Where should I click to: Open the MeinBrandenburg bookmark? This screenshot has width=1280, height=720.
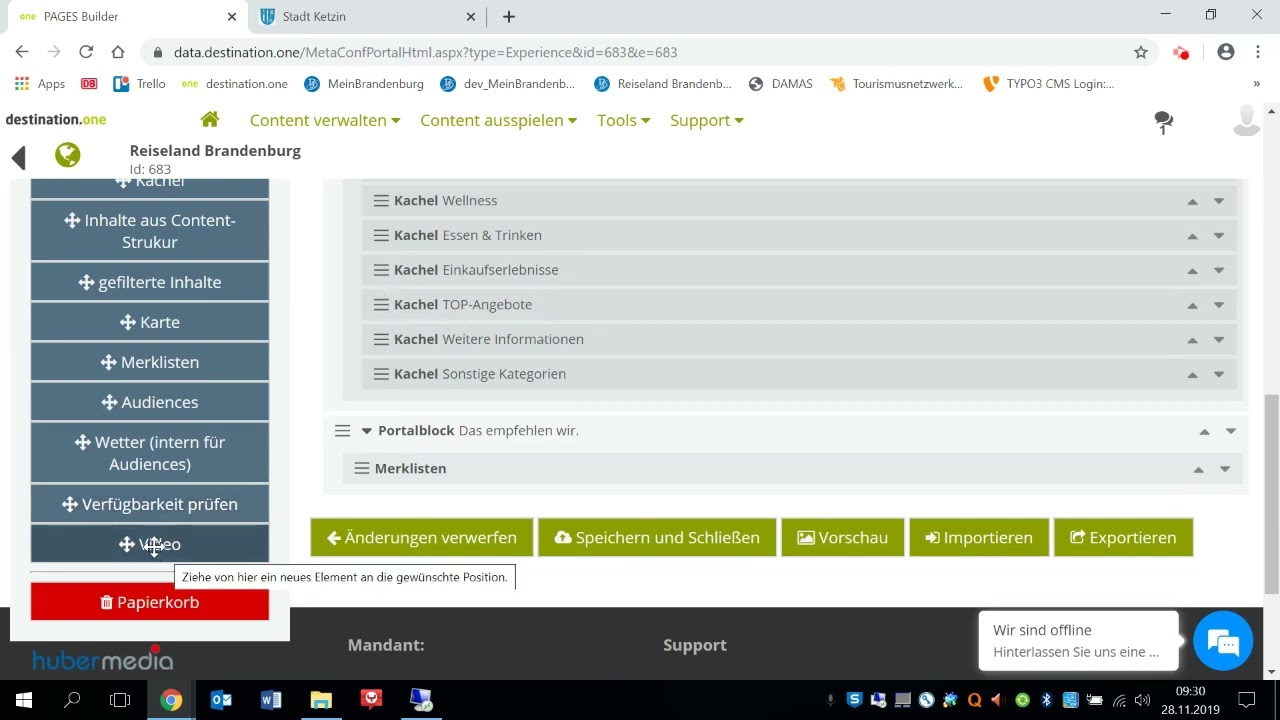click(364, 84)
